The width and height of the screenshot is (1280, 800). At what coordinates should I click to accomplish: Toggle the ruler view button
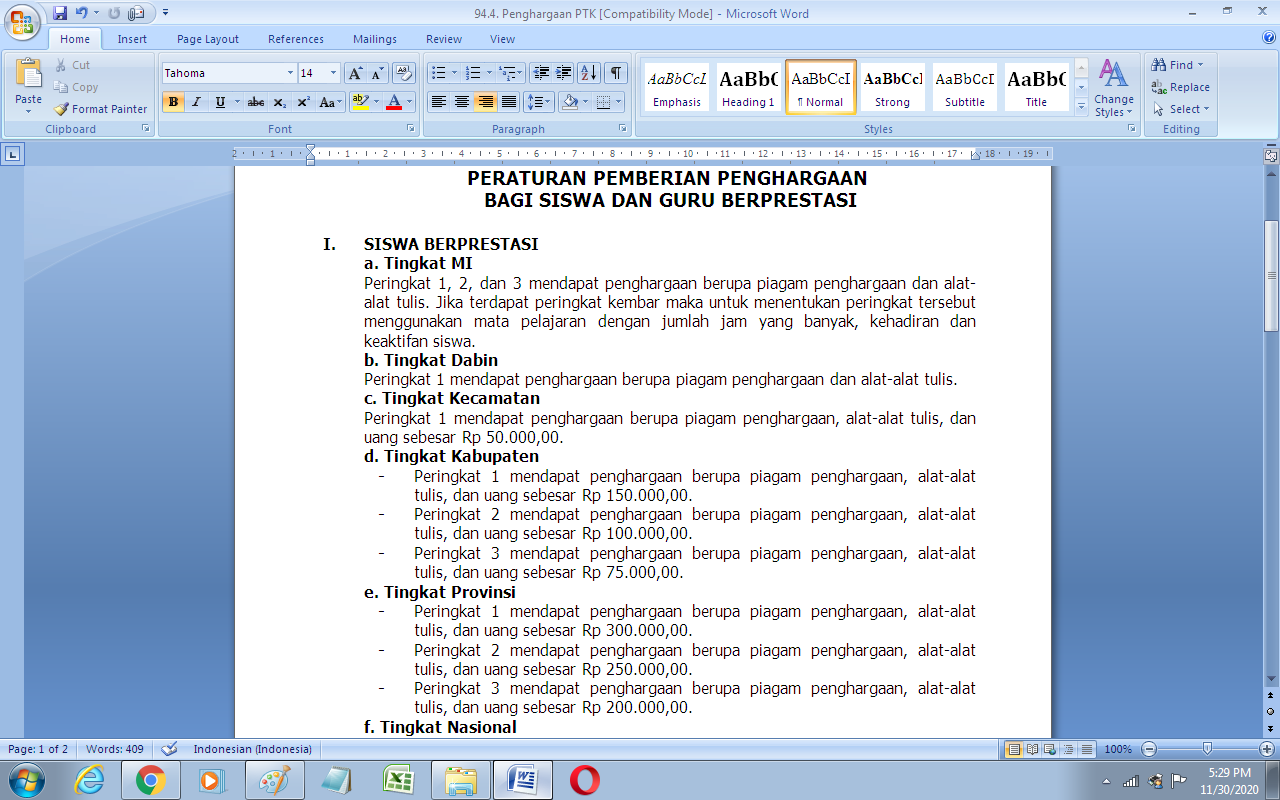pyautogui.click(x=1271, y=156)
